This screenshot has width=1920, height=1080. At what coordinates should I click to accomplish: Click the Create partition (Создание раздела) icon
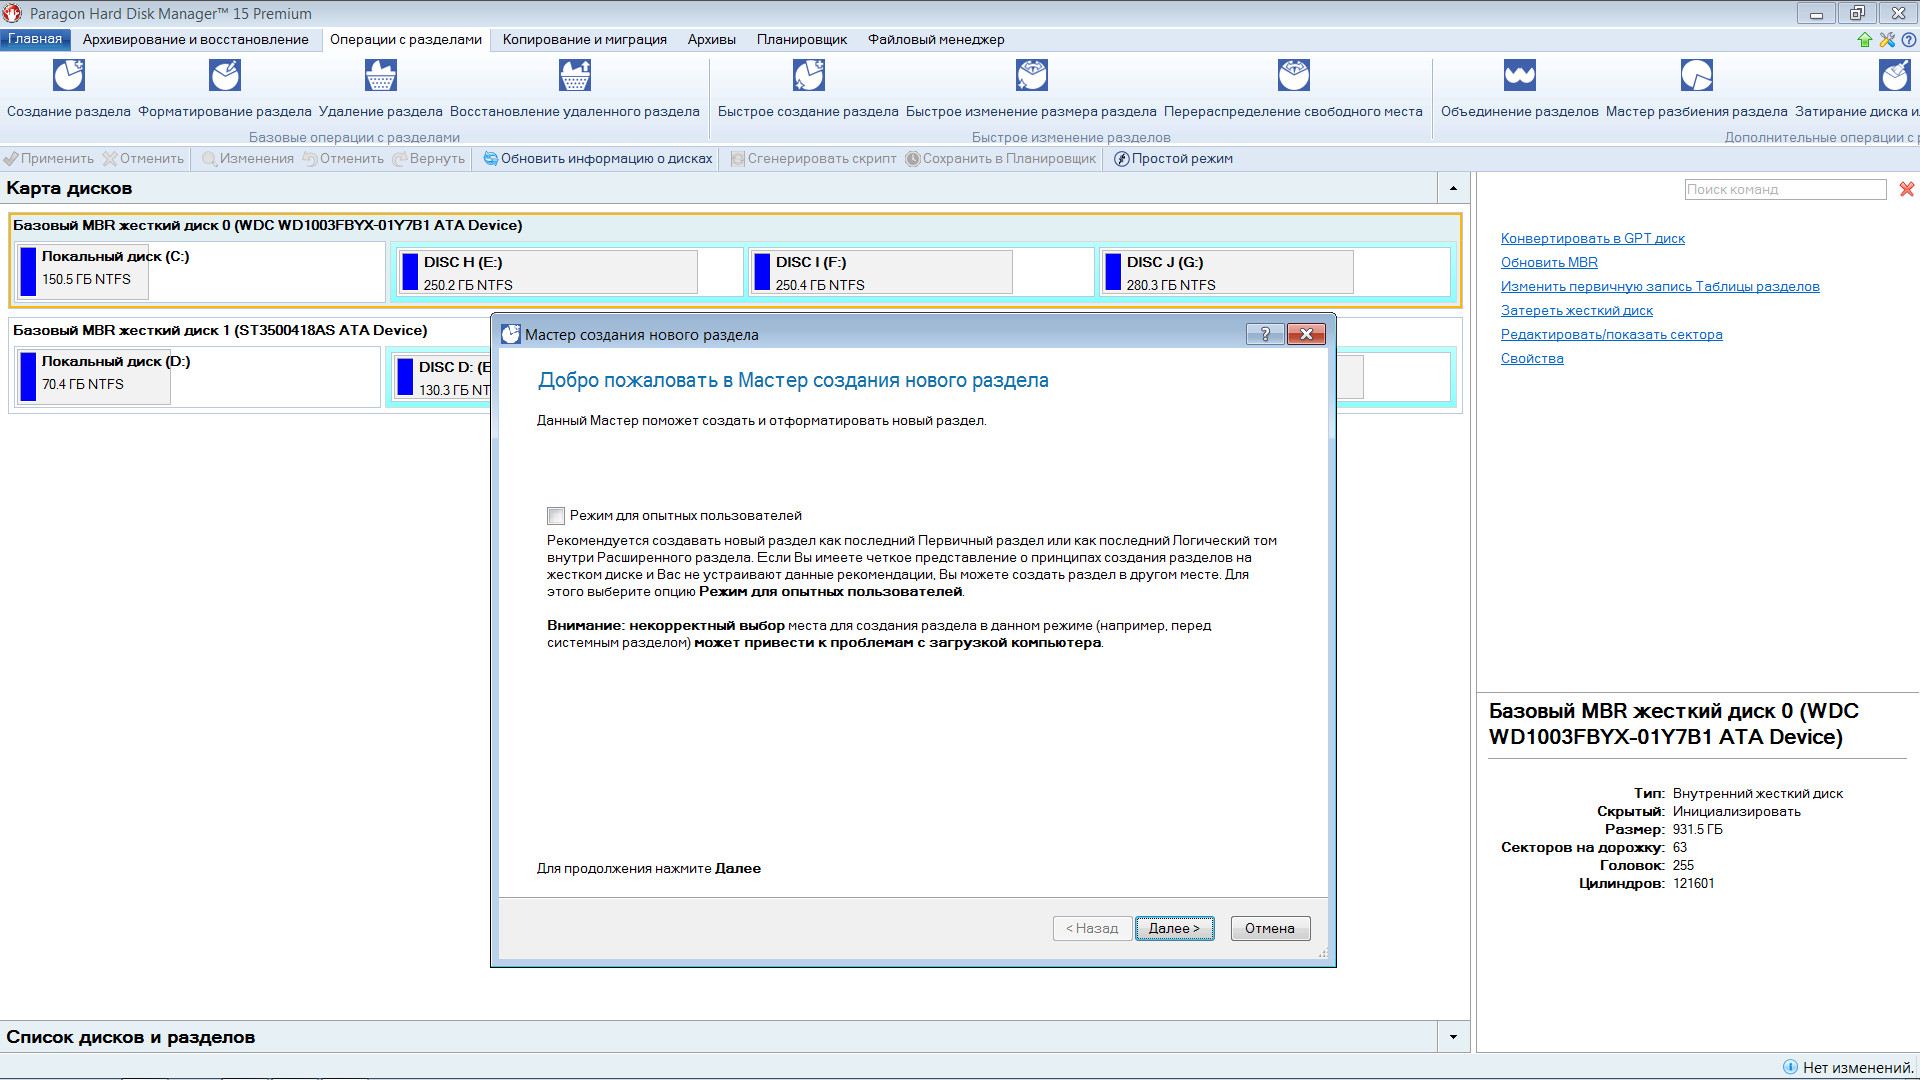pyautogui.click(x=68, y=76)
